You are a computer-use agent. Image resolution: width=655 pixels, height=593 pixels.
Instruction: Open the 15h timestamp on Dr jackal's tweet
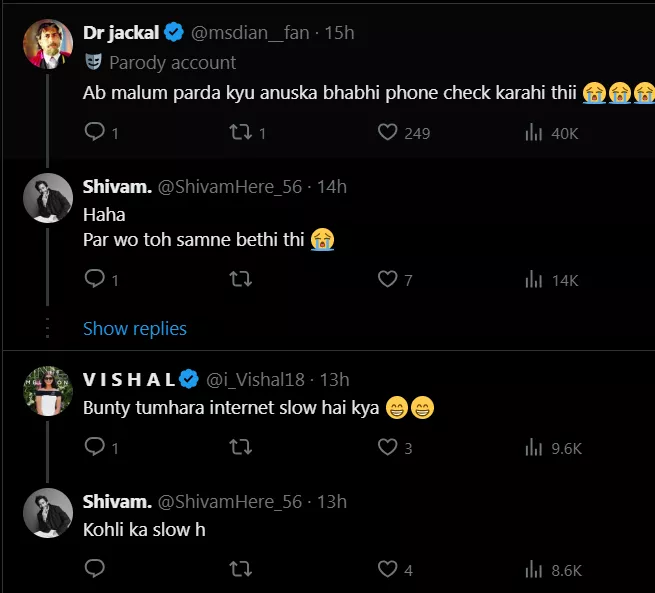(340, 33)
